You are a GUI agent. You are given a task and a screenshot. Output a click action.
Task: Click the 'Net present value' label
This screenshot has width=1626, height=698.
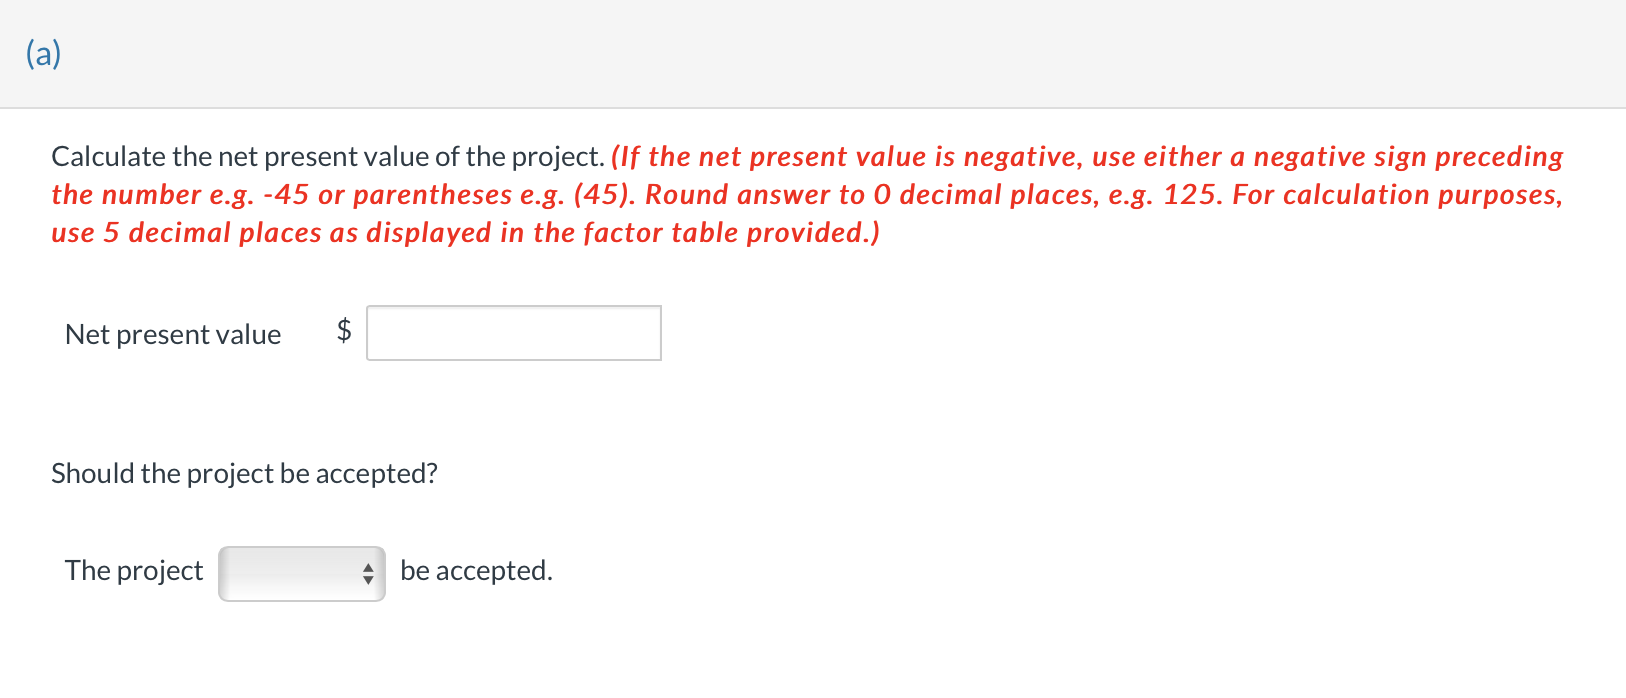[172, 334]
